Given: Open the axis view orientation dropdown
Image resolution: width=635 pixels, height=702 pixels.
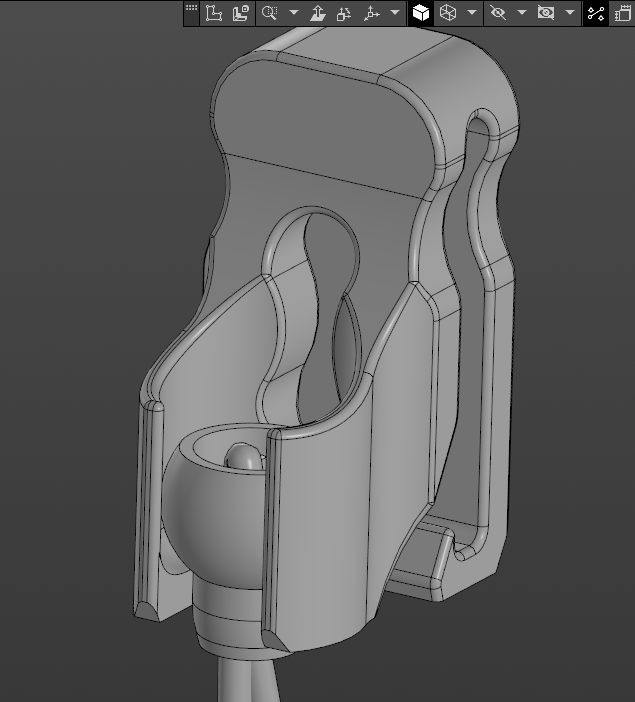Looking at the screenshot, I should (395, 13).
